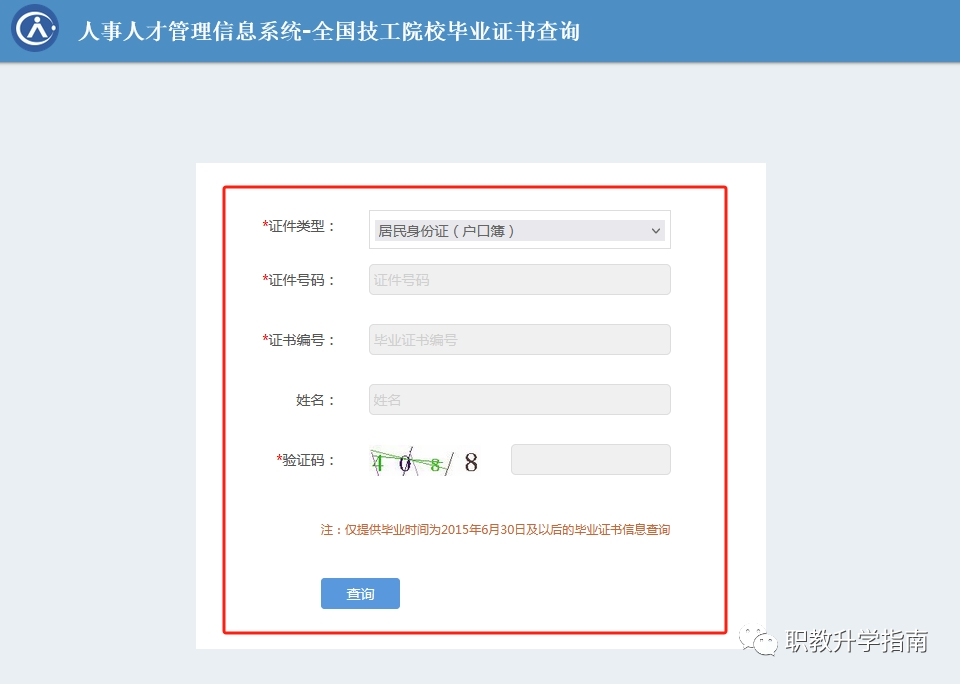Focus the 验证码 input box
This screenshot has height=684, width=960.
591,459
